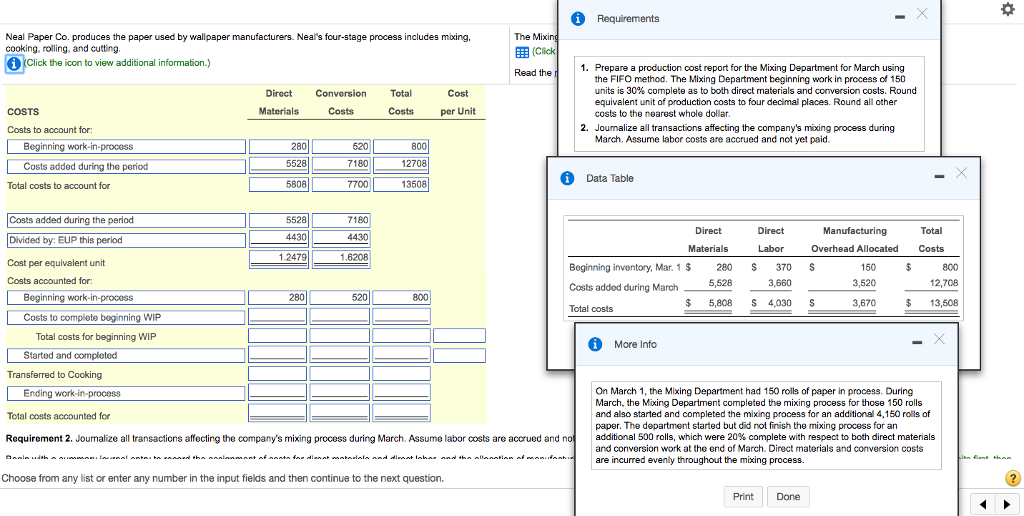The height and width of the screenshot is (516, 1024).
Task: Click Conversion Costs input for Total costs accounted for
Action: [x=341, y=413]
